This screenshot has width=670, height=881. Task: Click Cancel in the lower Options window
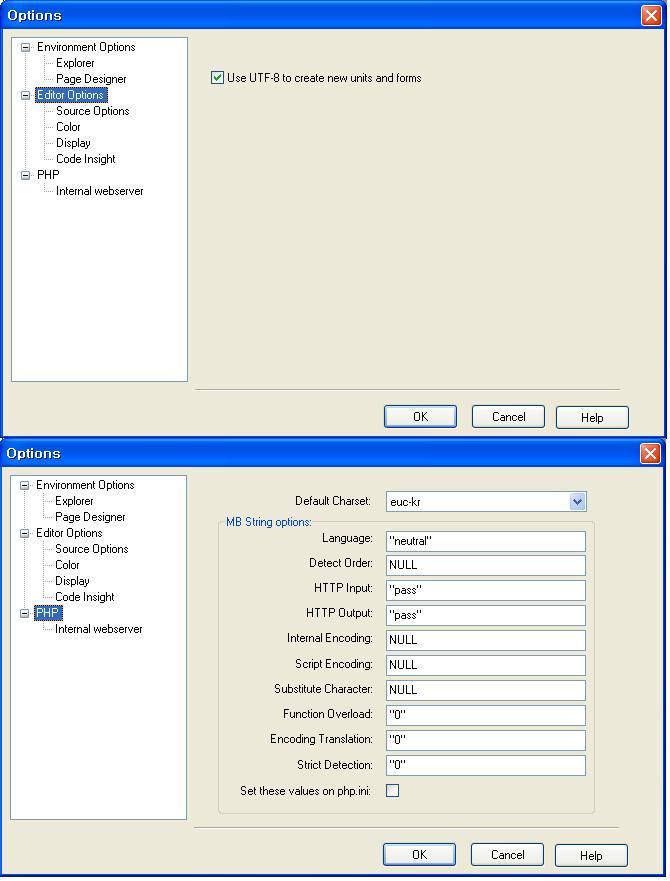507,855
